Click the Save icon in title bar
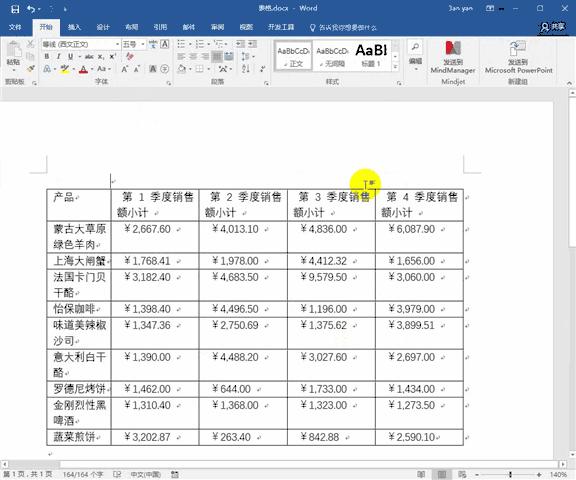 pos(15,9)
